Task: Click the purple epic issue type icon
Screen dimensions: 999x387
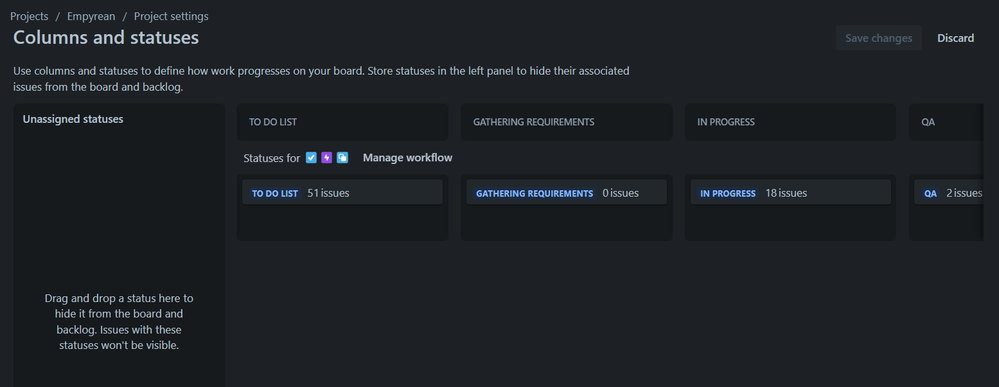Action: click(x=327, y=157)
